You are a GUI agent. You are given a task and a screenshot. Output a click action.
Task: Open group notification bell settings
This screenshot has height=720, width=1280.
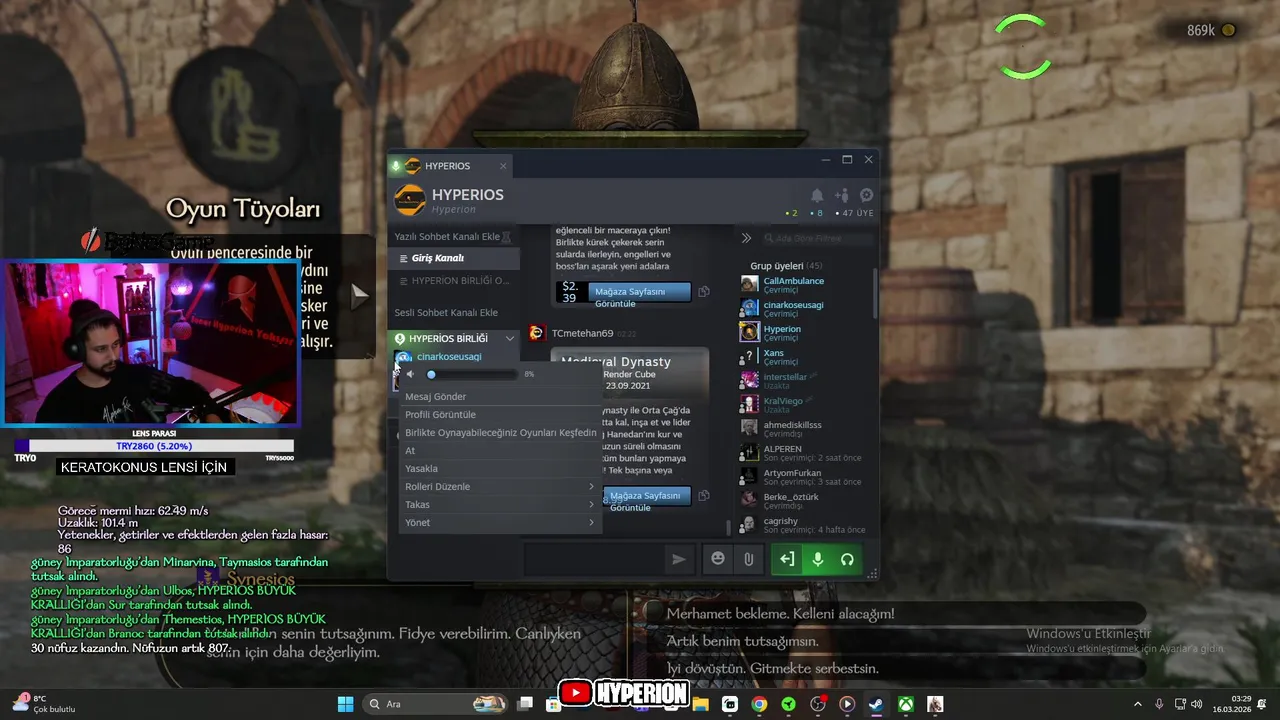817,195
